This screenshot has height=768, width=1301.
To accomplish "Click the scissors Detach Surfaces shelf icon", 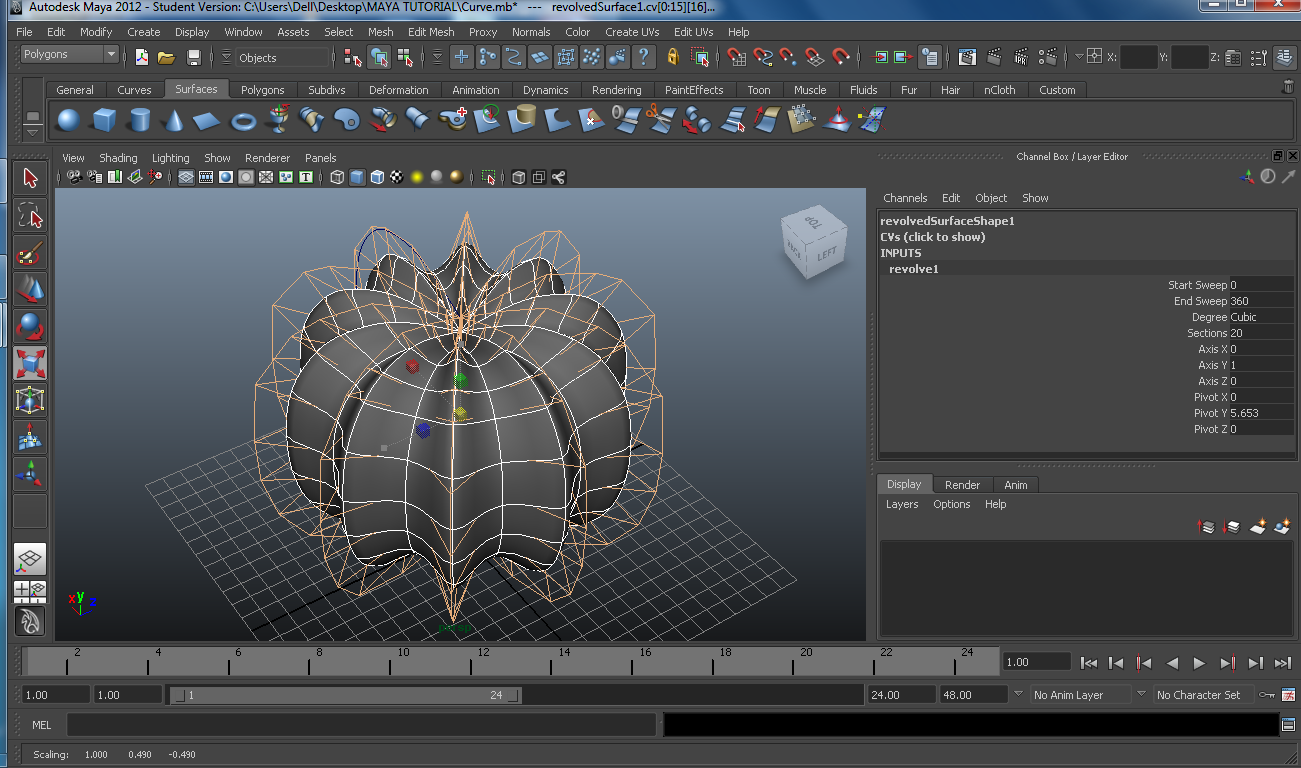I will pyautogui.click(x=660, y=121).
